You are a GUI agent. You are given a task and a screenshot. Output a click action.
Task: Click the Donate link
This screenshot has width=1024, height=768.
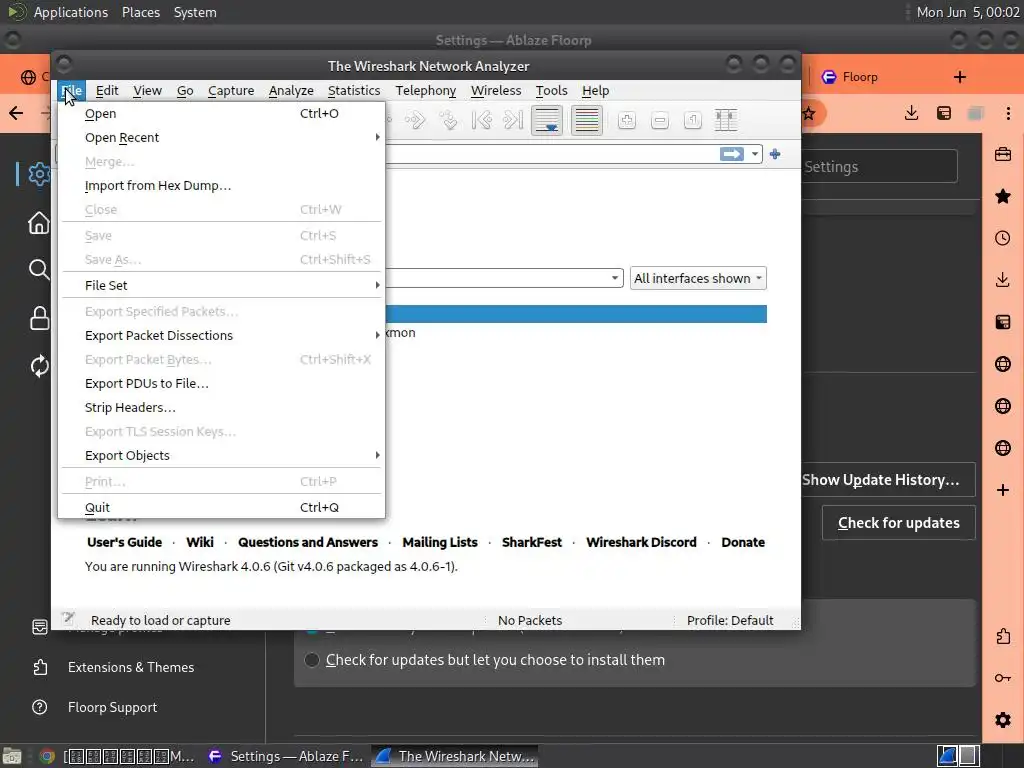(x=743, y=542)
